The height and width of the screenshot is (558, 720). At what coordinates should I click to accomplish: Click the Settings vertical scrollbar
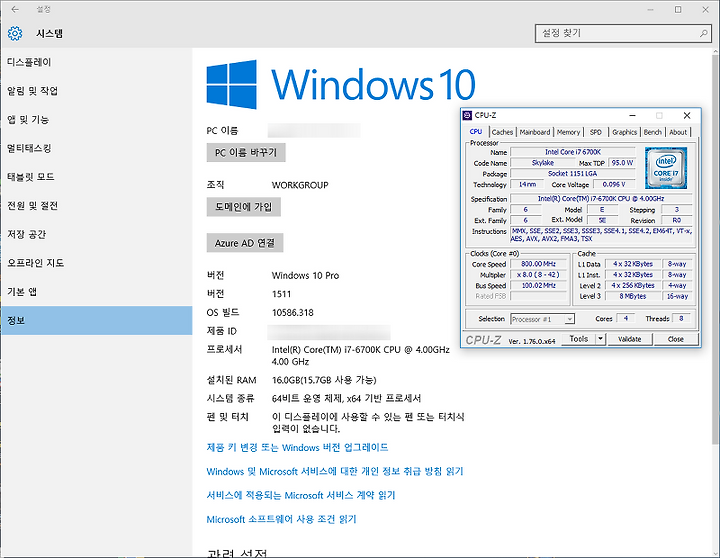[715, 248]
